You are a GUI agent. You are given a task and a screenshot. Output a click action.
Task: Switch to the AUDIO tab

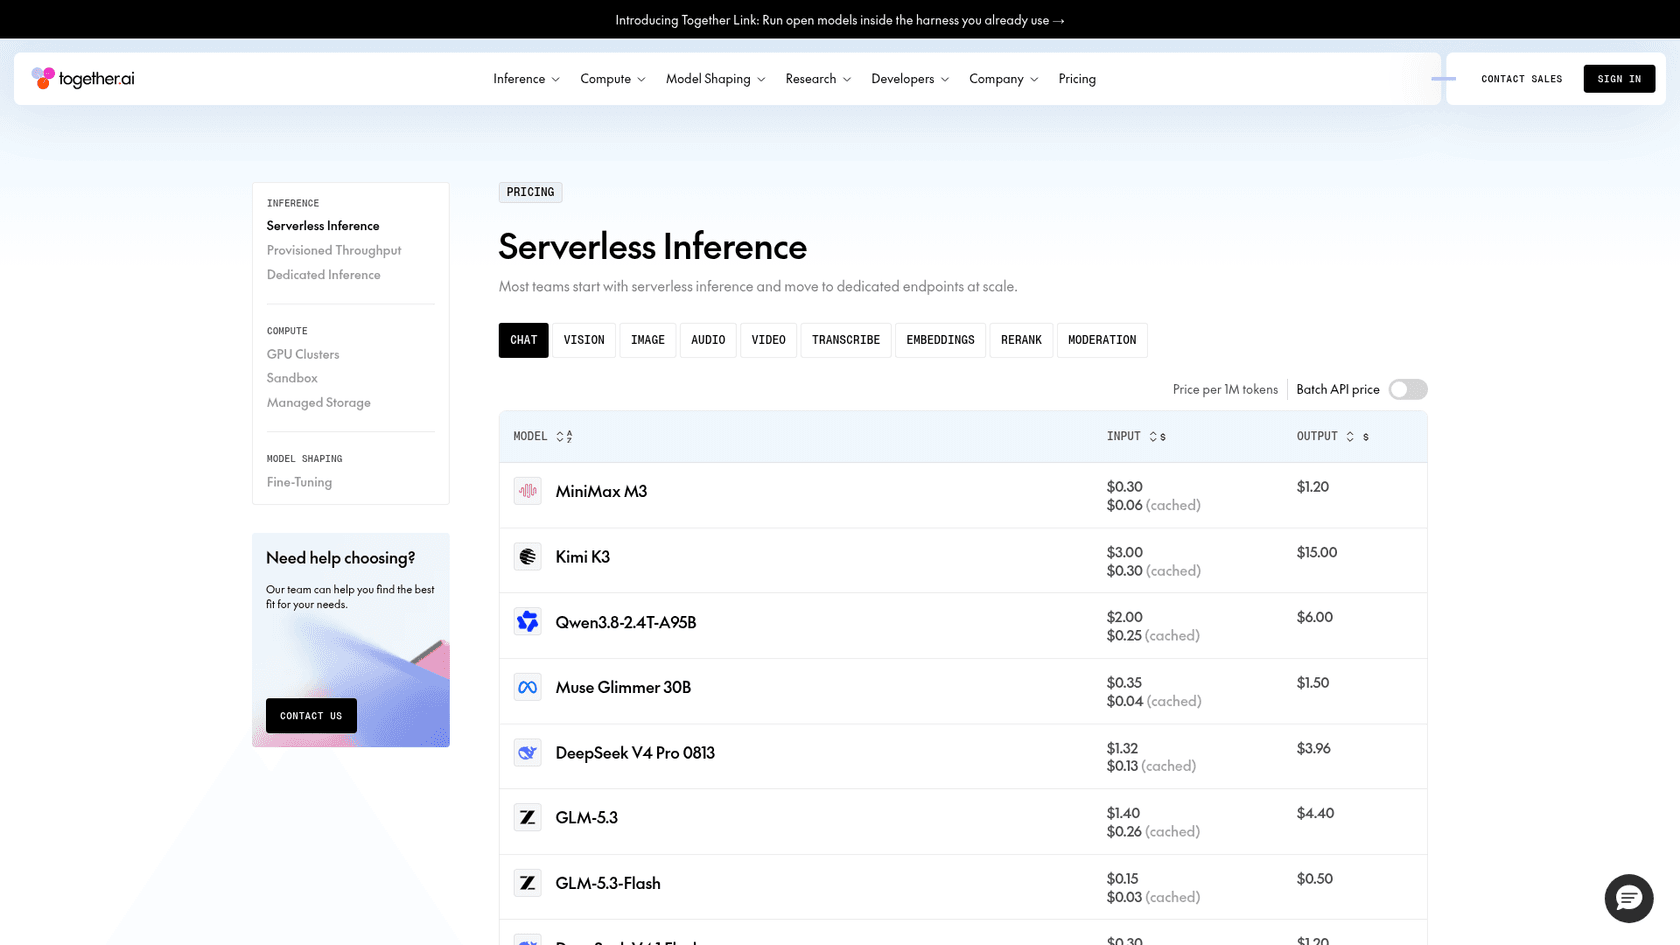point(708,340)
